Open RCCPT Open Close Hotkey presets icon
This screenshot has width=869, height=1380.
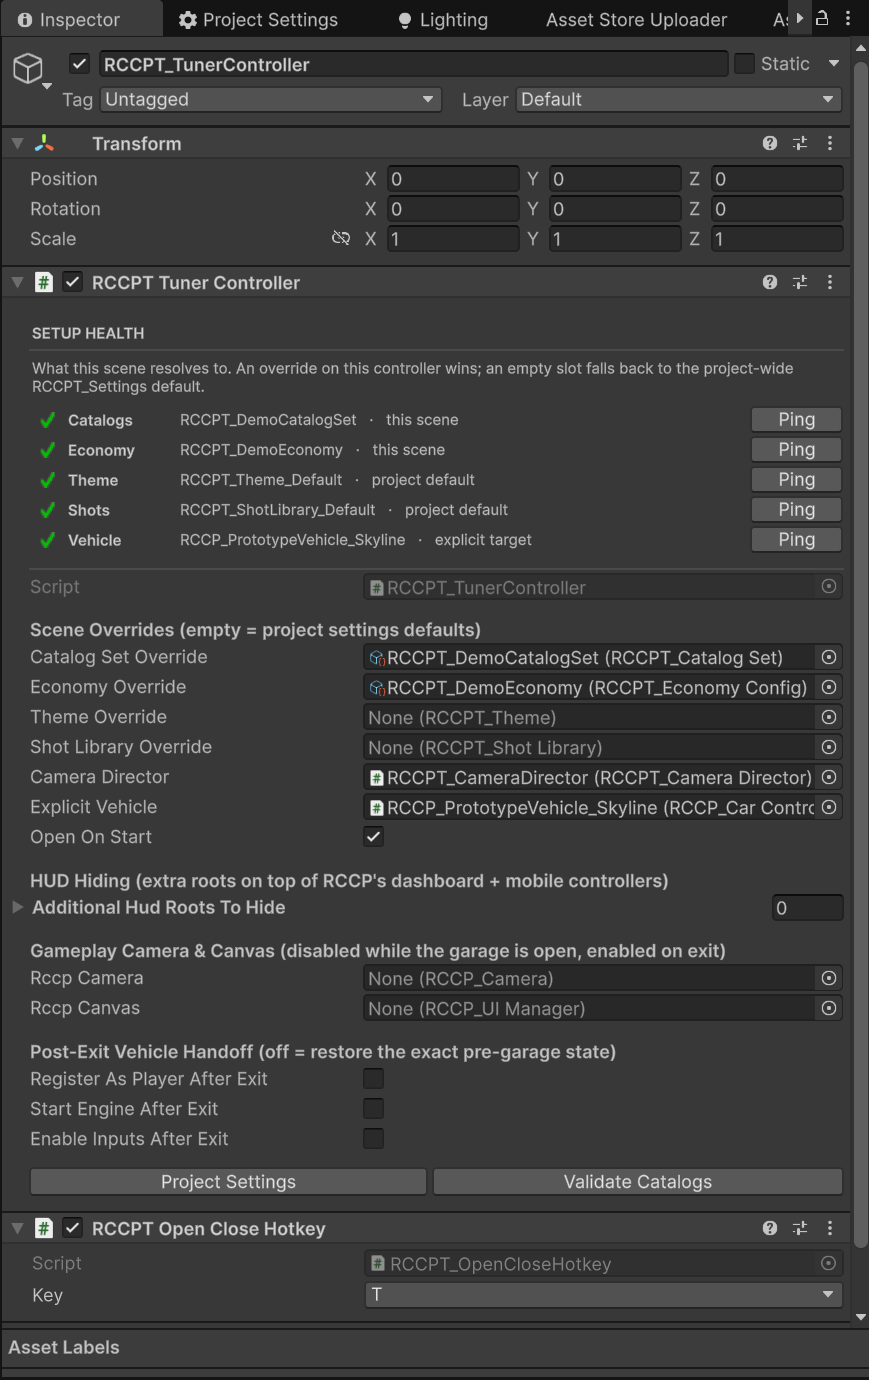800,1228
